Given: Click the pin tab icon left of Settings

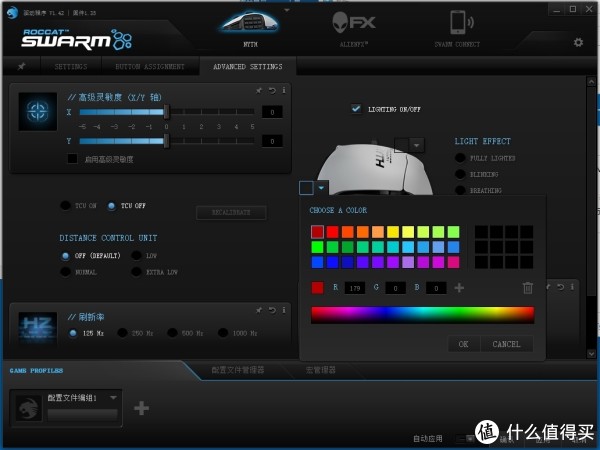Looking at the screenshot, I should (x=21, y=66).
